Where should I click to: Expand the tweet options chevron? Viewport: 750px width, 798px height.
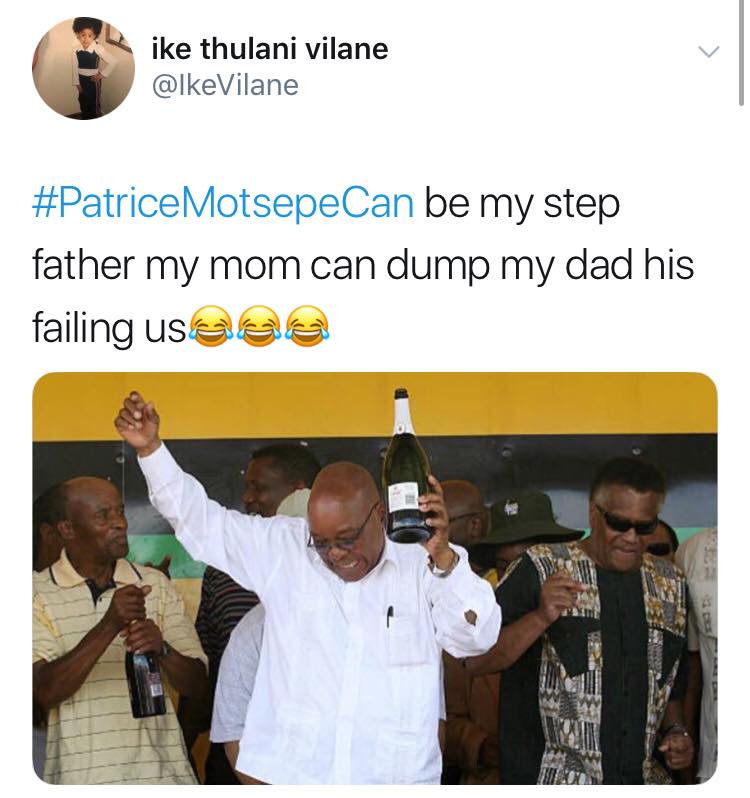click(708, 51)
